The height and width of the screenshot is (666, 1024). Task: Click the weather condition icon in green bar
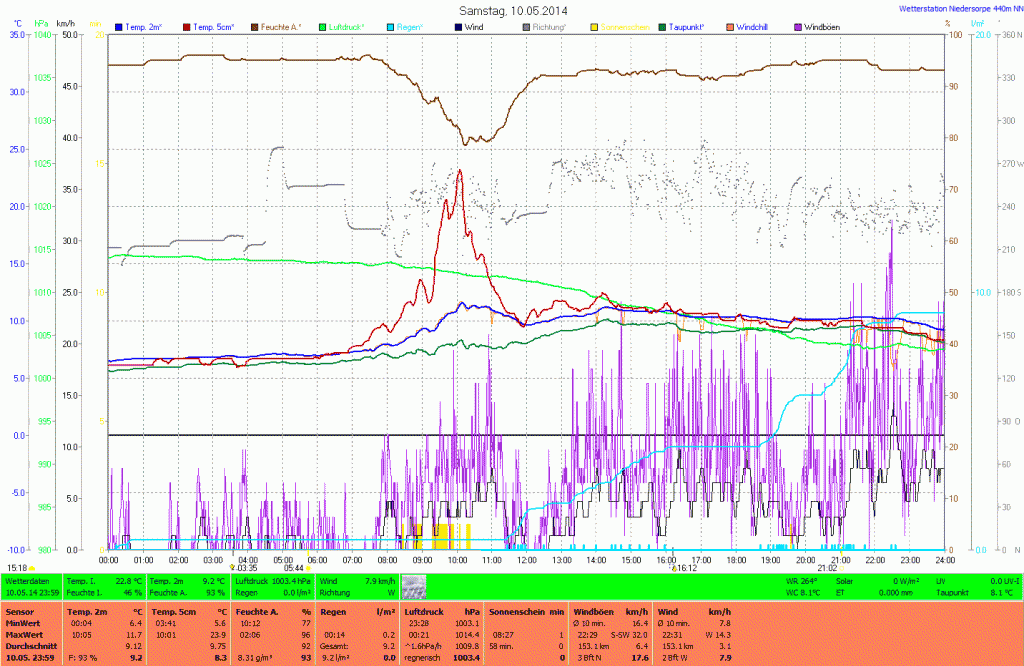pyautogui.click(x=414, y=586)
